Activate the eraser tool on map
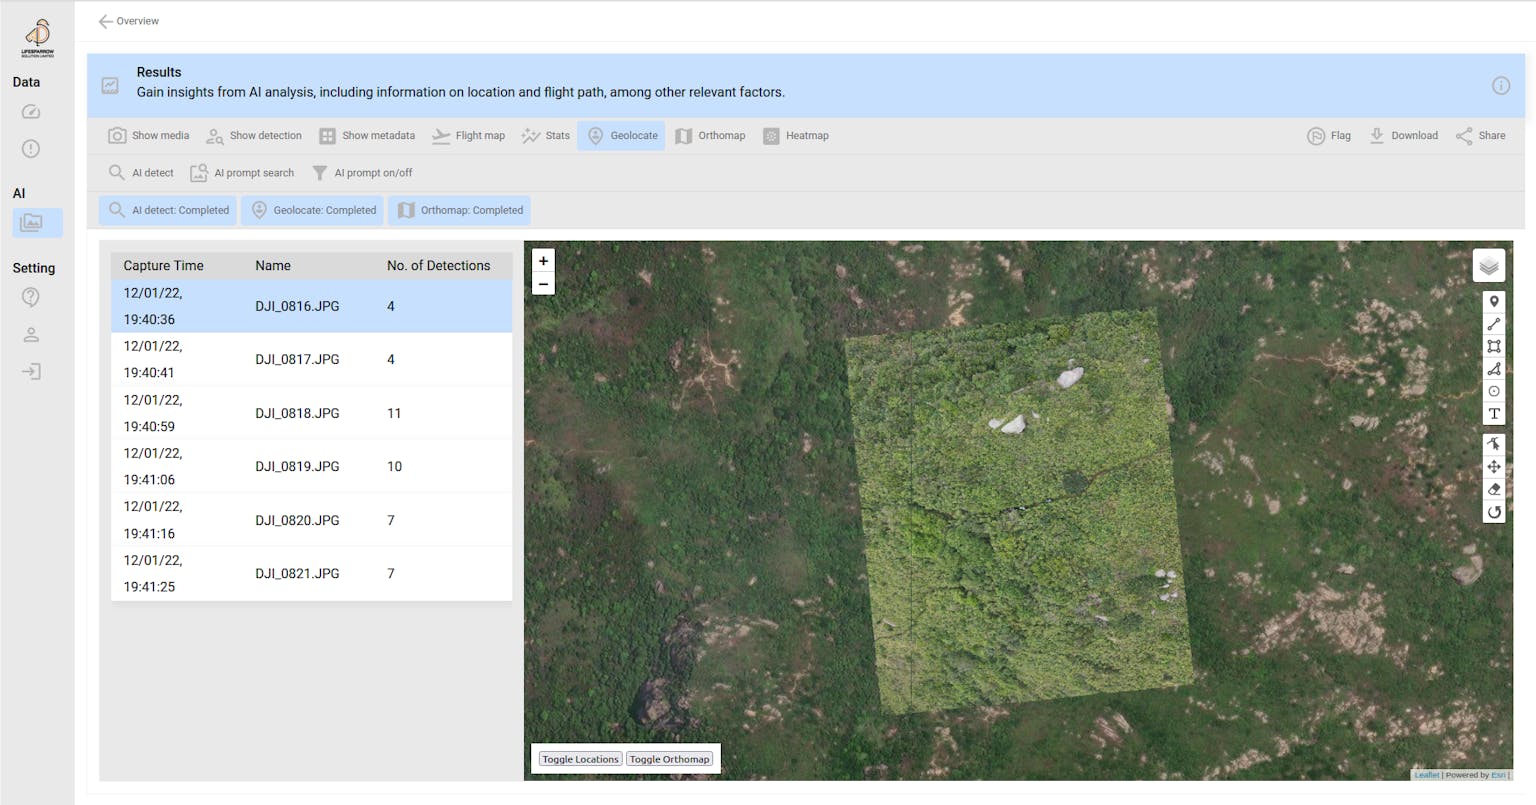This screenshot has width=1536, height=805. [x=1493, y=489]
